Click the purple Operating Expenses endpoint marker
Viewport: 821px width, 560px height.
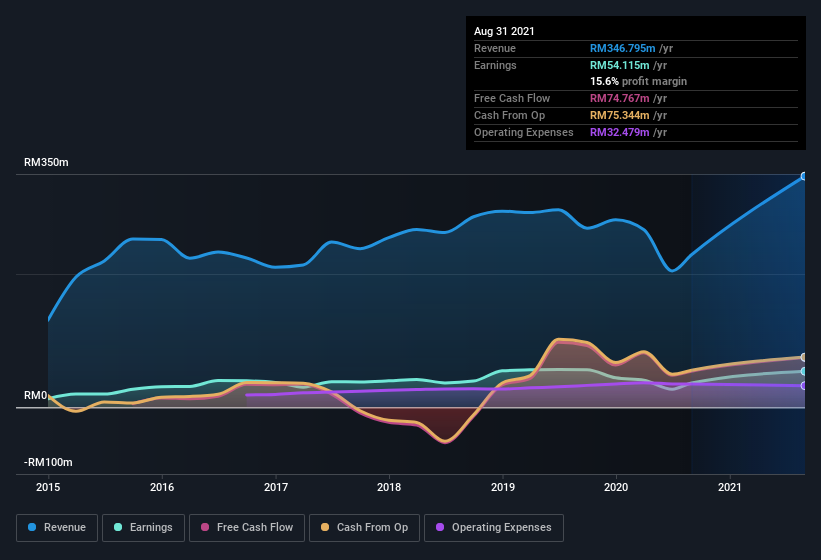point(803,385)
